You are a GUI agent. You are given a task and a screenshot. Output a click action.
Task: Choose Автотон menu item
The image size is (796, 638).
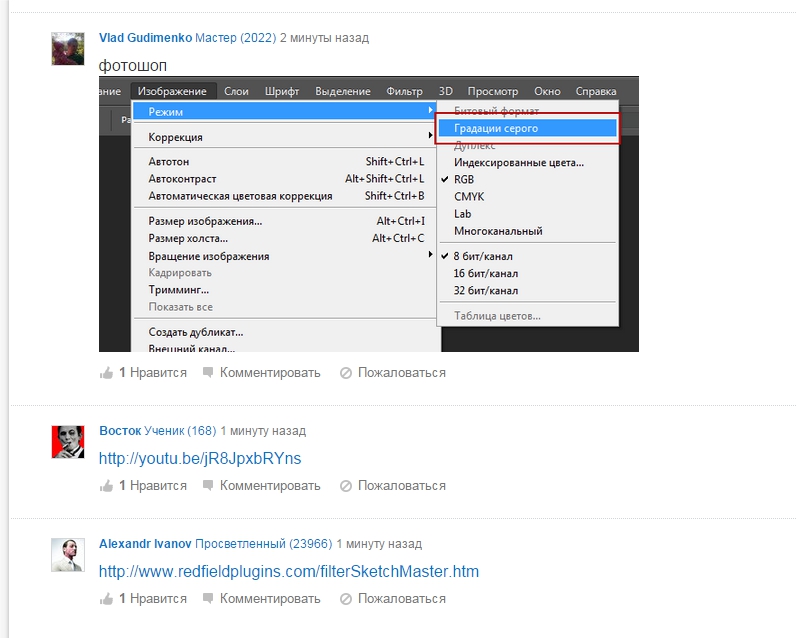pyautogui.click(x=285, y=161)
